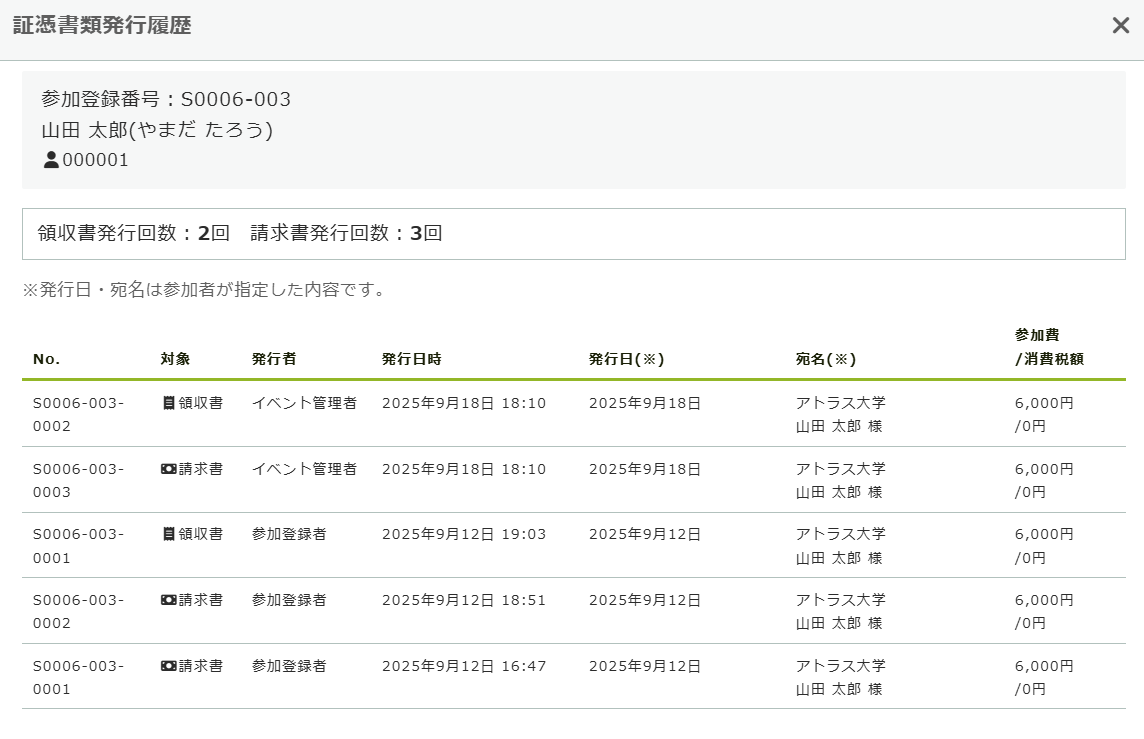Screen dimensions: 1144x739
Task: Click the 発行日(※) column header
Action: point(626,359)
